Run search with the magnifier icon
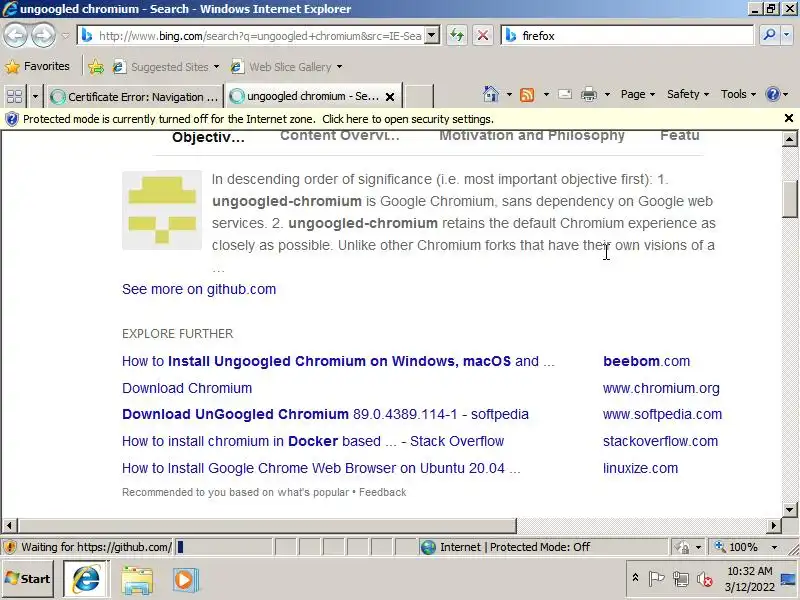Viewport: 800px width, 600px height. pos(768,35)
